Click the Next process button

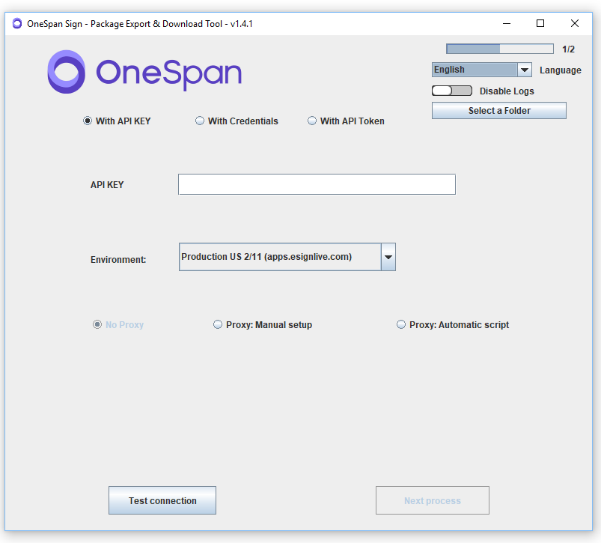[x=432, y=500]
